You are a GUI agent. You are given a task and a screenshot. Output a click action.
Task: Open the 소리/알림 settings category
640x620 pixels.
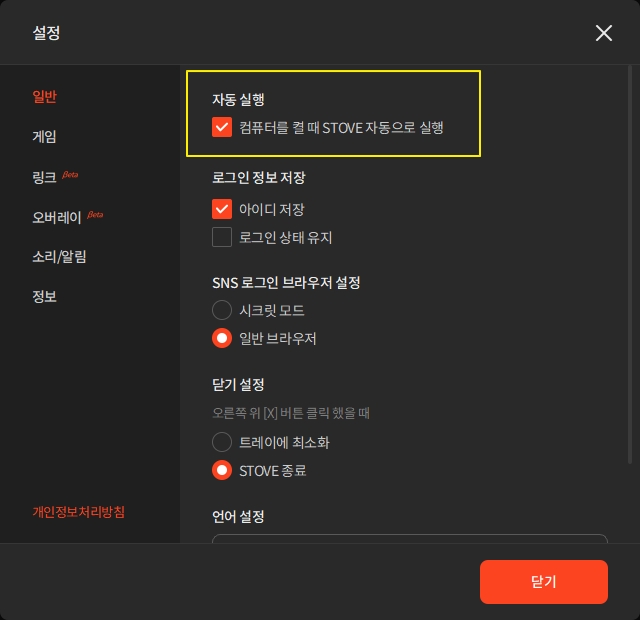click(x=59, y=257)
